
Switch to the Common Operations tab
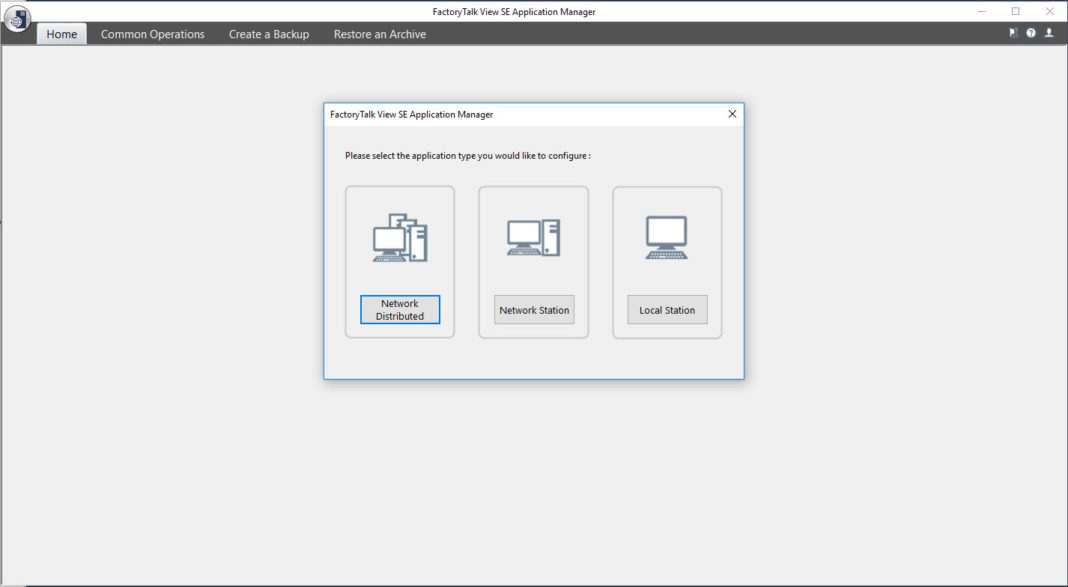(152, 33)
